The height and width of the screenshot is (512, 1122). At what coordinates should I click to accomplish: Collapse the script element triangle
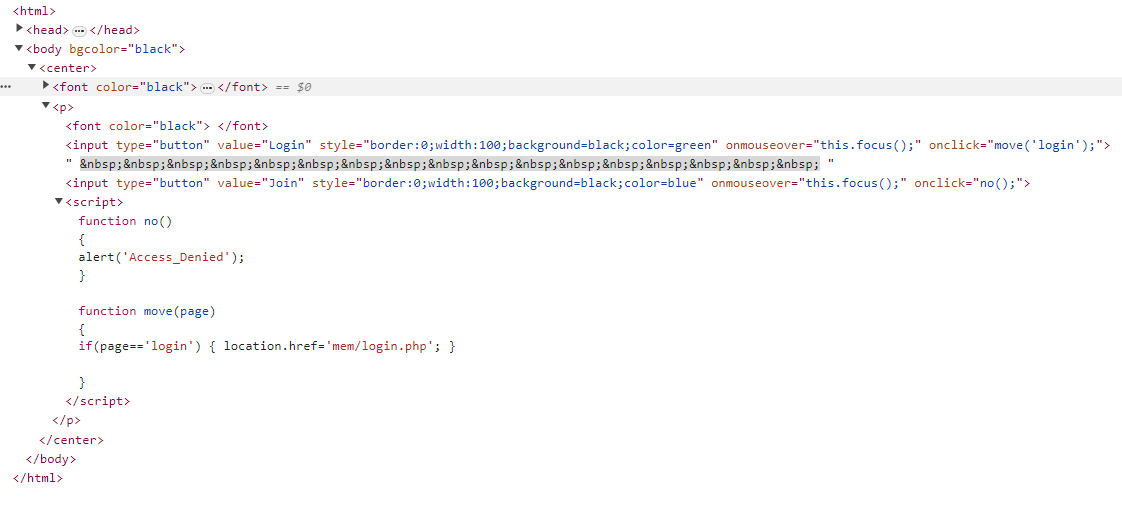[59, 202]
